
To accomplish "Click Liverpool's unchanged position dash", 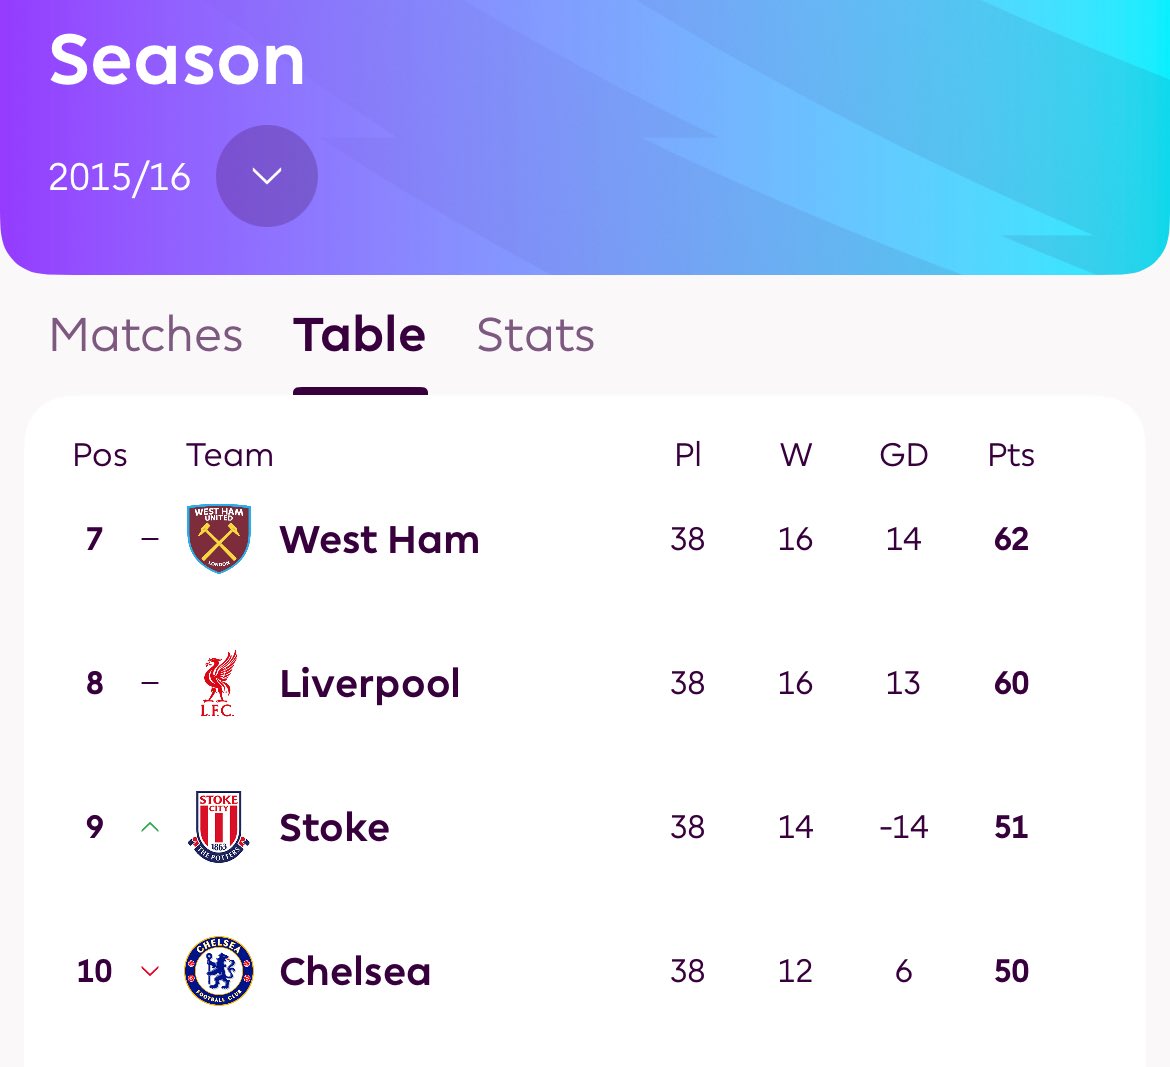I will pyautogui.click(x=150, y=683).
